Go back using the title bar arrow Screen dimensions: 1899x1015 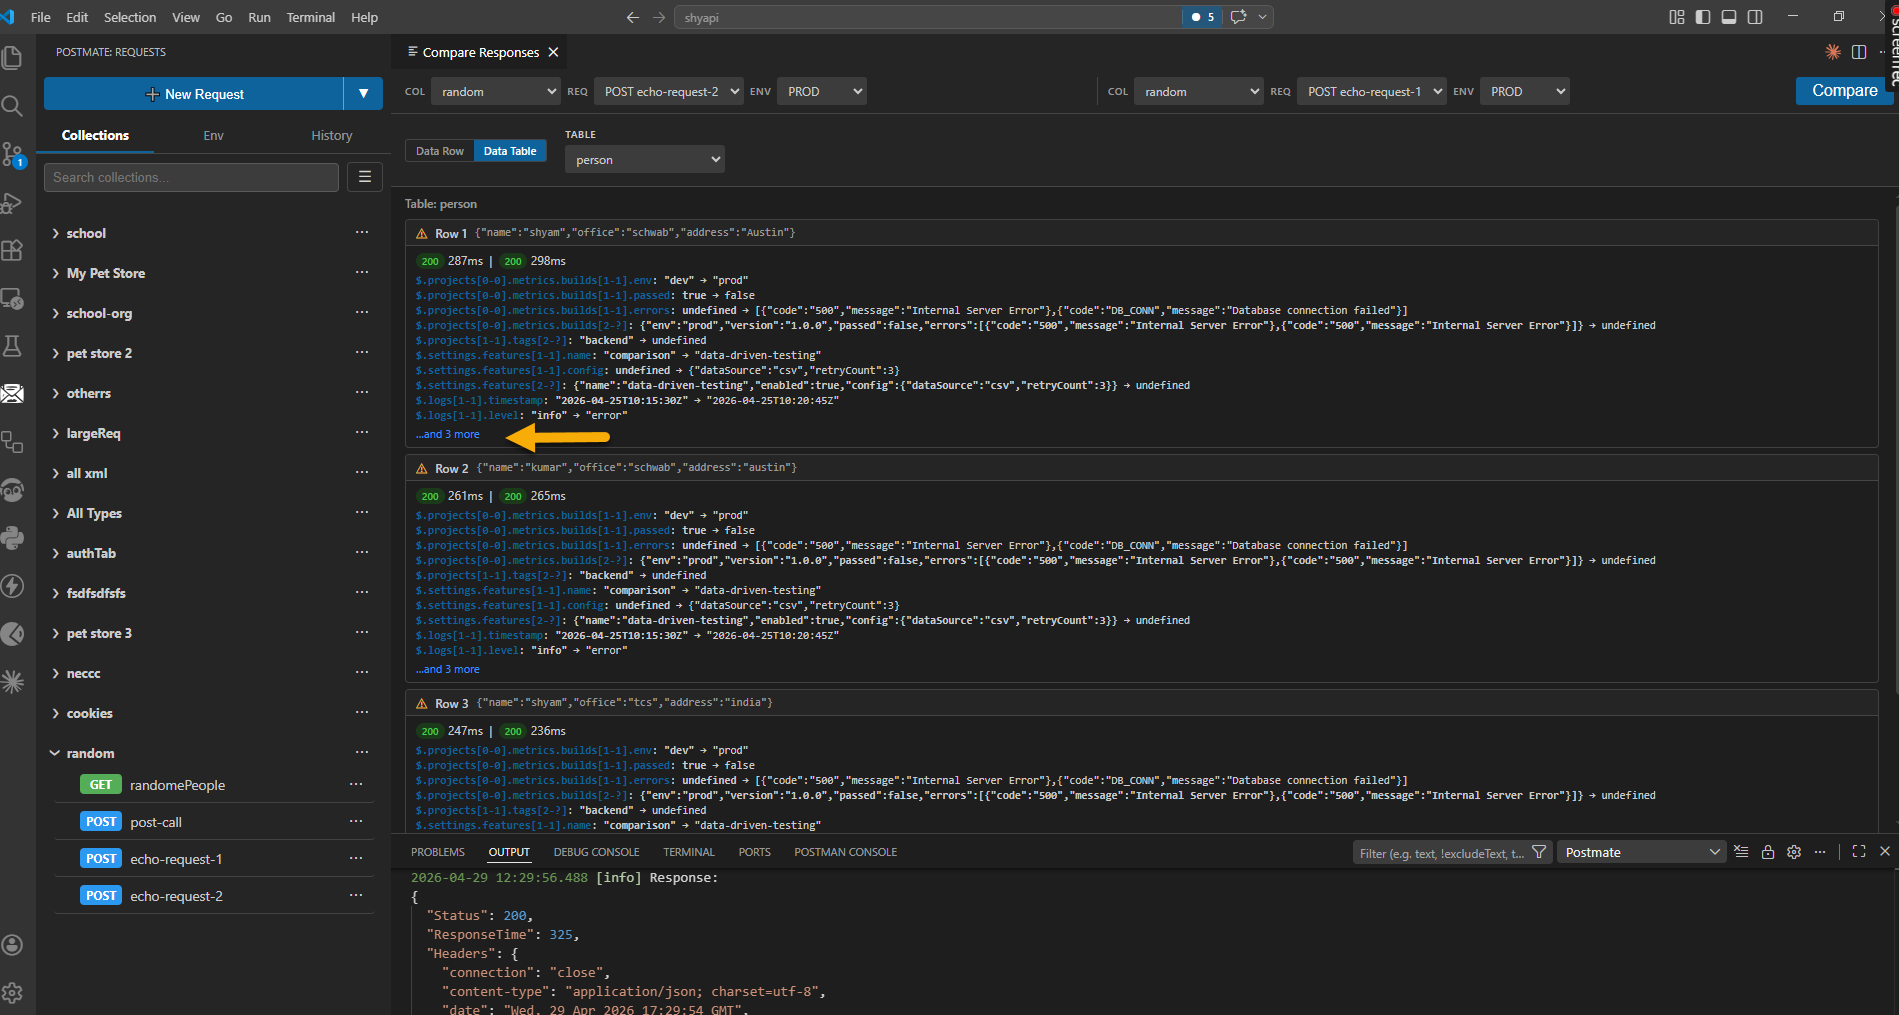[x=632, y=17]
